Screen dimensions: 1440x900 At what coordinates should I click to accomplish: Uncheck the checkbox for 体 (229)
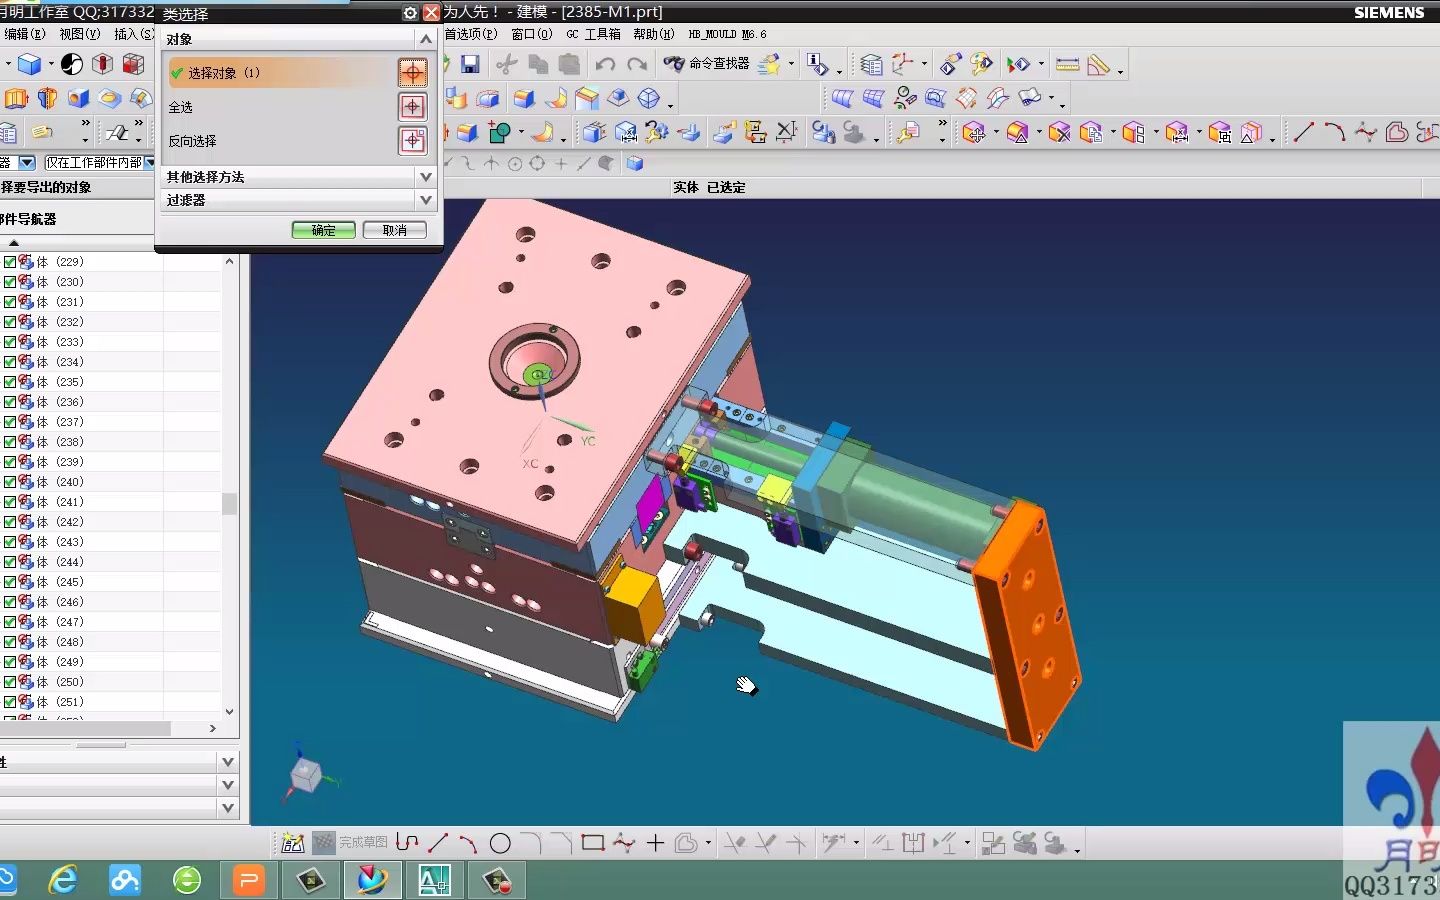point(10,262)
